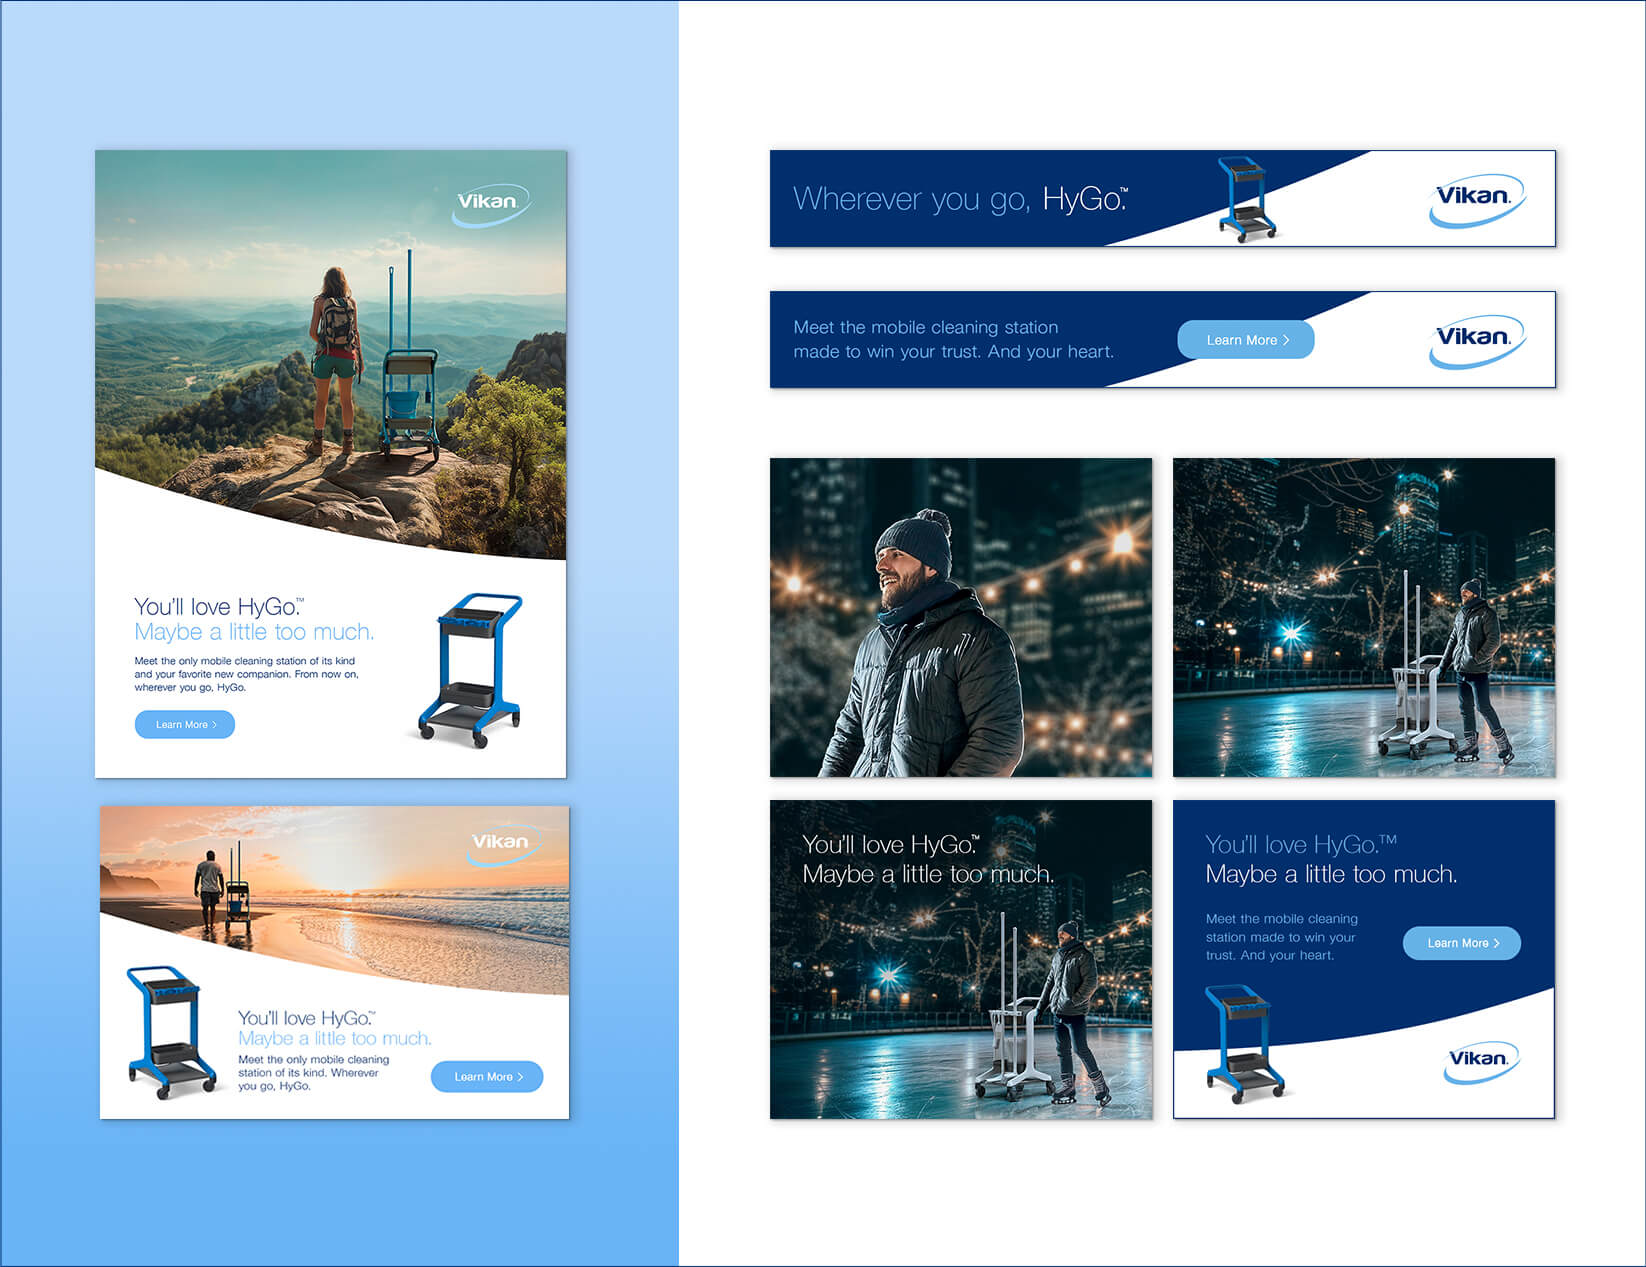The image size is (1646, 1267).
Task: Click 'You'll love HyGo' headline in dark blue square ad
Action: [x=1301, y=845]
